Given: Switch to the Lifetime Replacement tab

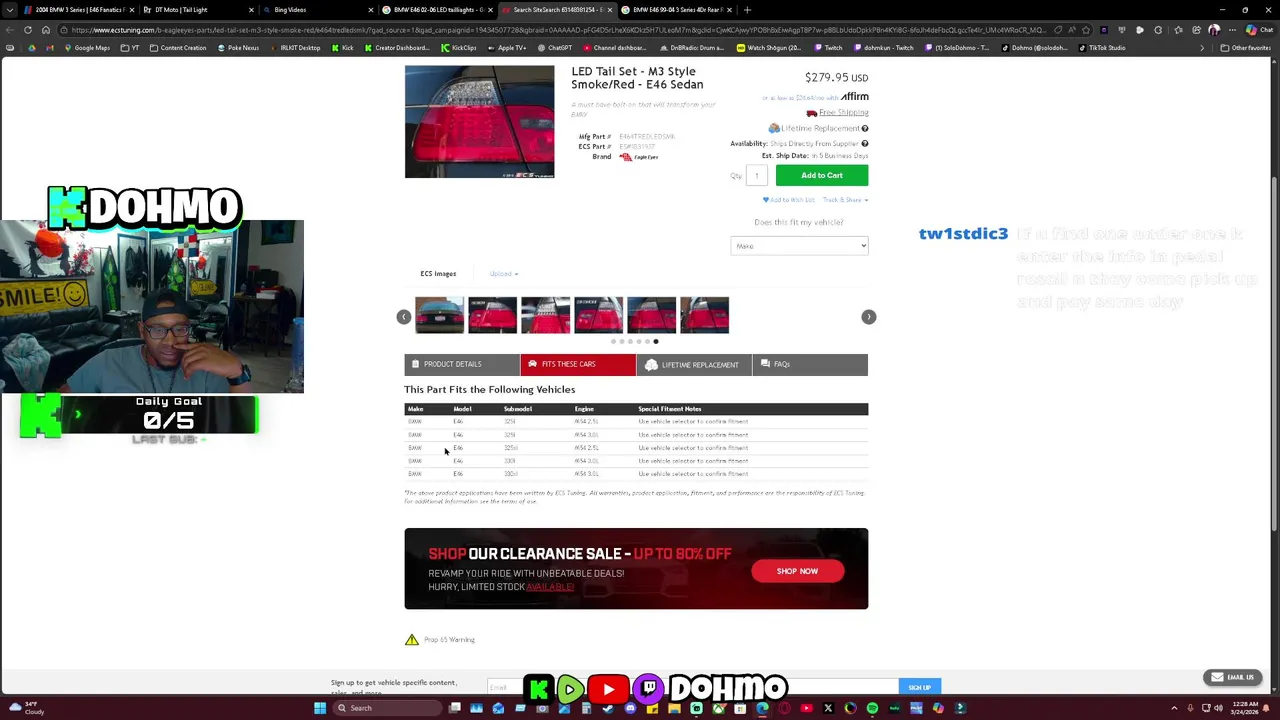Looking at the screenshot, I should (x=694, y=364).
